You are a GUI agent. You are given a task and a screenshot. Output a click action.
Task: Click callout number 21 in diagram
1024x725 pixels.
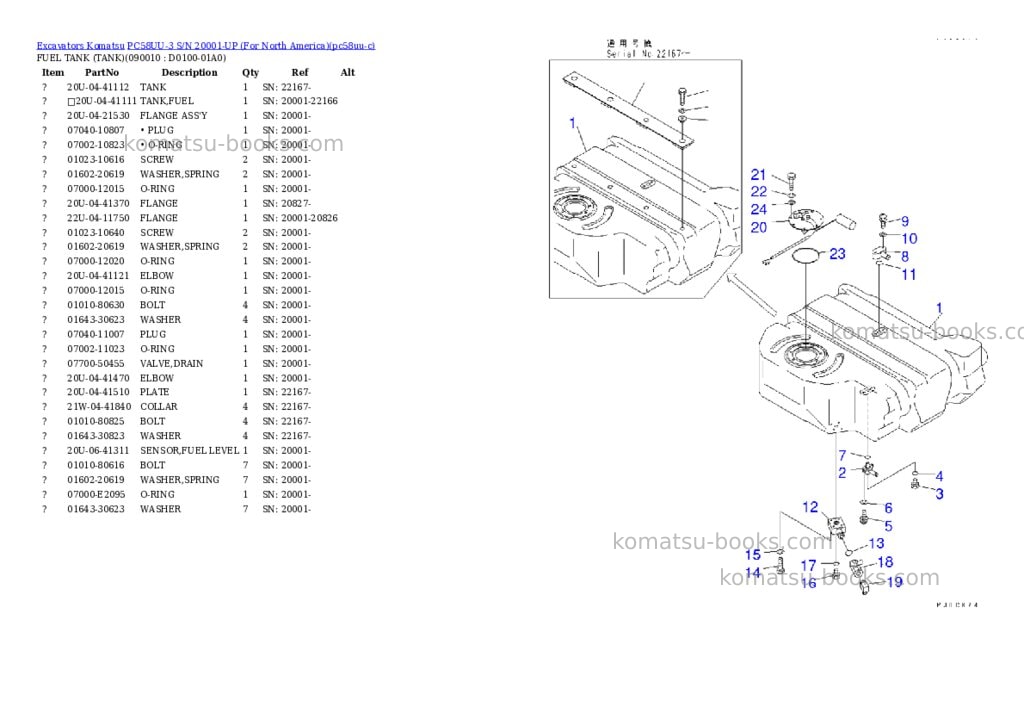[758, 174]
